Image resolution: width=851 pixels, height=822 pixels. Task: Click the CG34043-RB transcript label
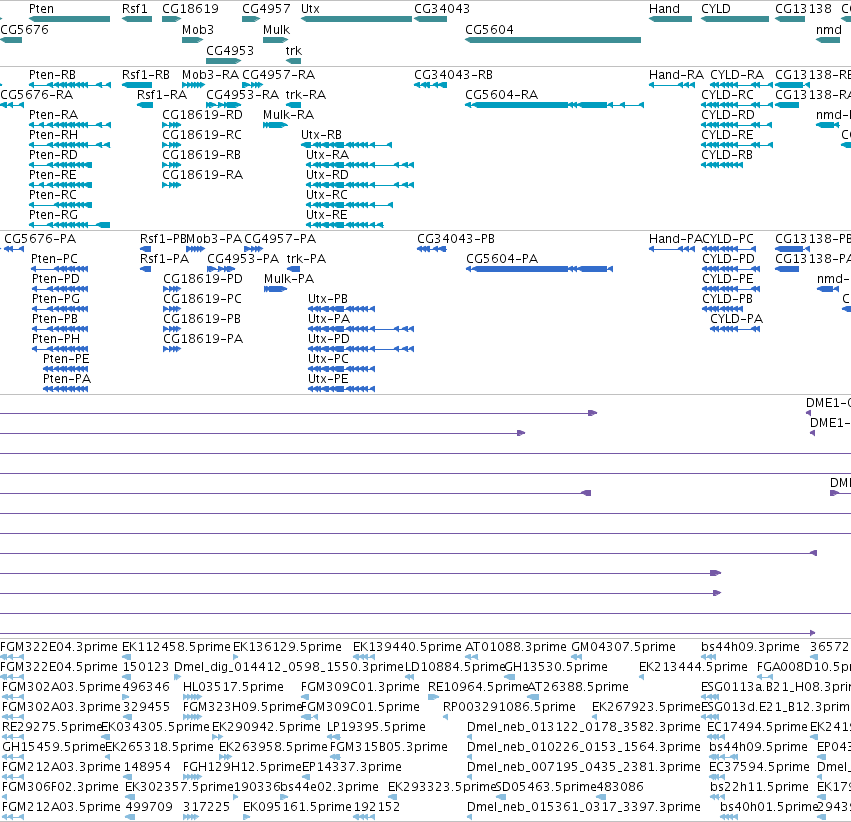pyautogui.click(x=453, y=74)
